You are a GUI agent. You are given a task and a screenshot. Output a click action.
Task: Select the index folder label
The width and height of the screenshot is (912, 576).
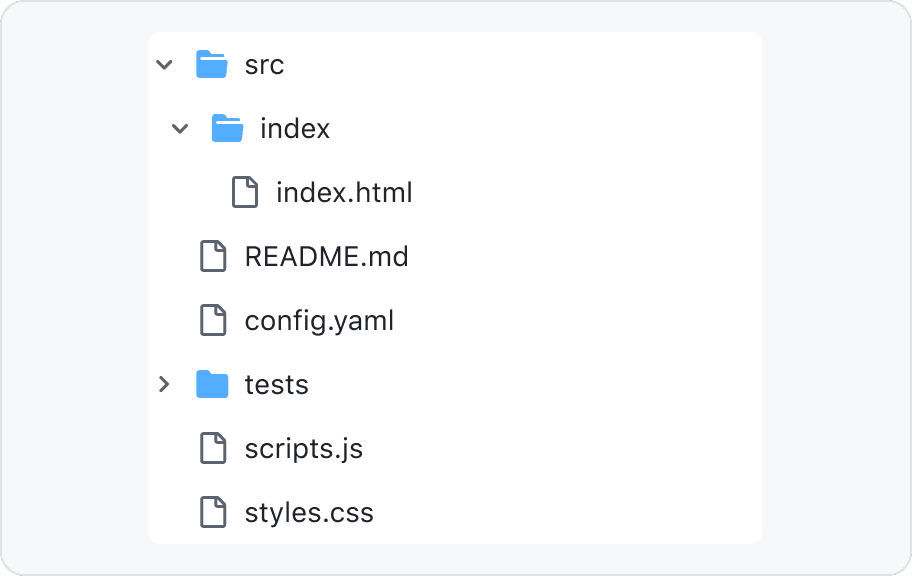(295, 129)
